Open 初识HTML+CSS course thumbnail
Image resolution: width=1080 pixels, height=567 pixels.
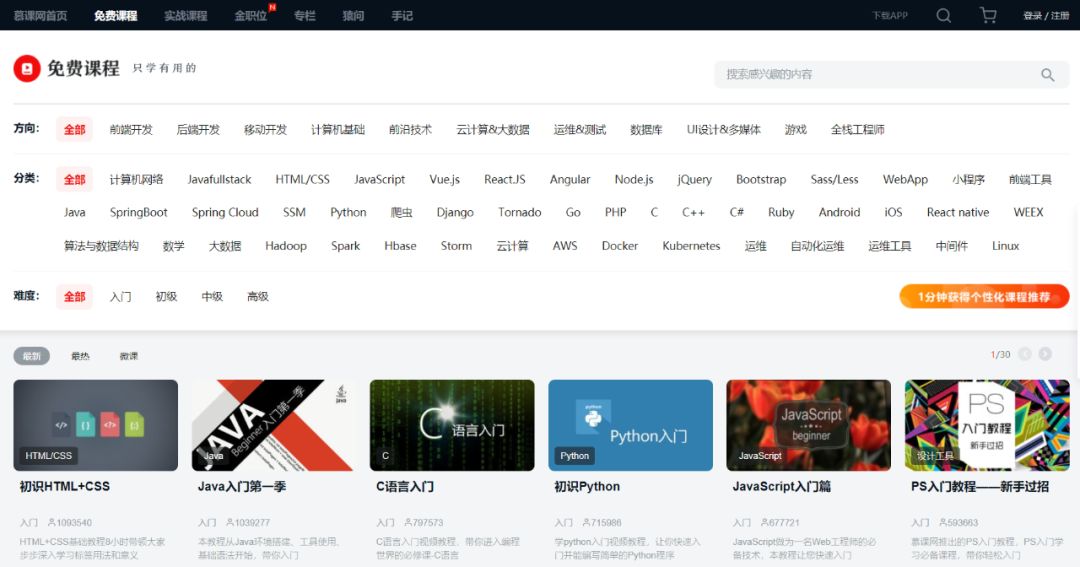(x=96, y=425)
